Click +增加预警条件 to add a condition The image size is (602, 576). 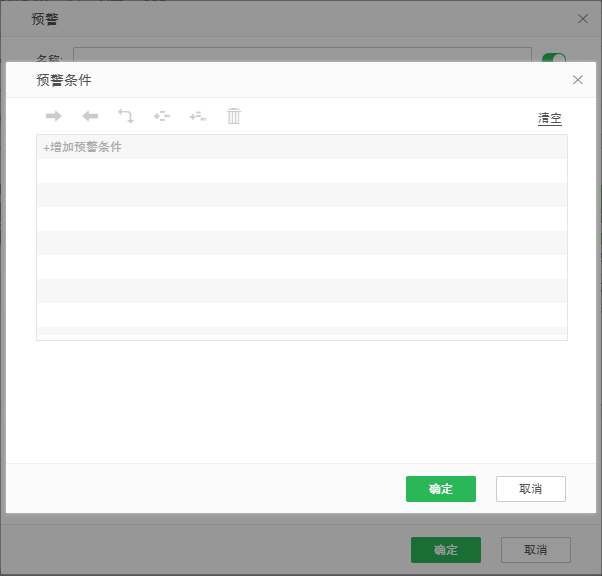82,147
